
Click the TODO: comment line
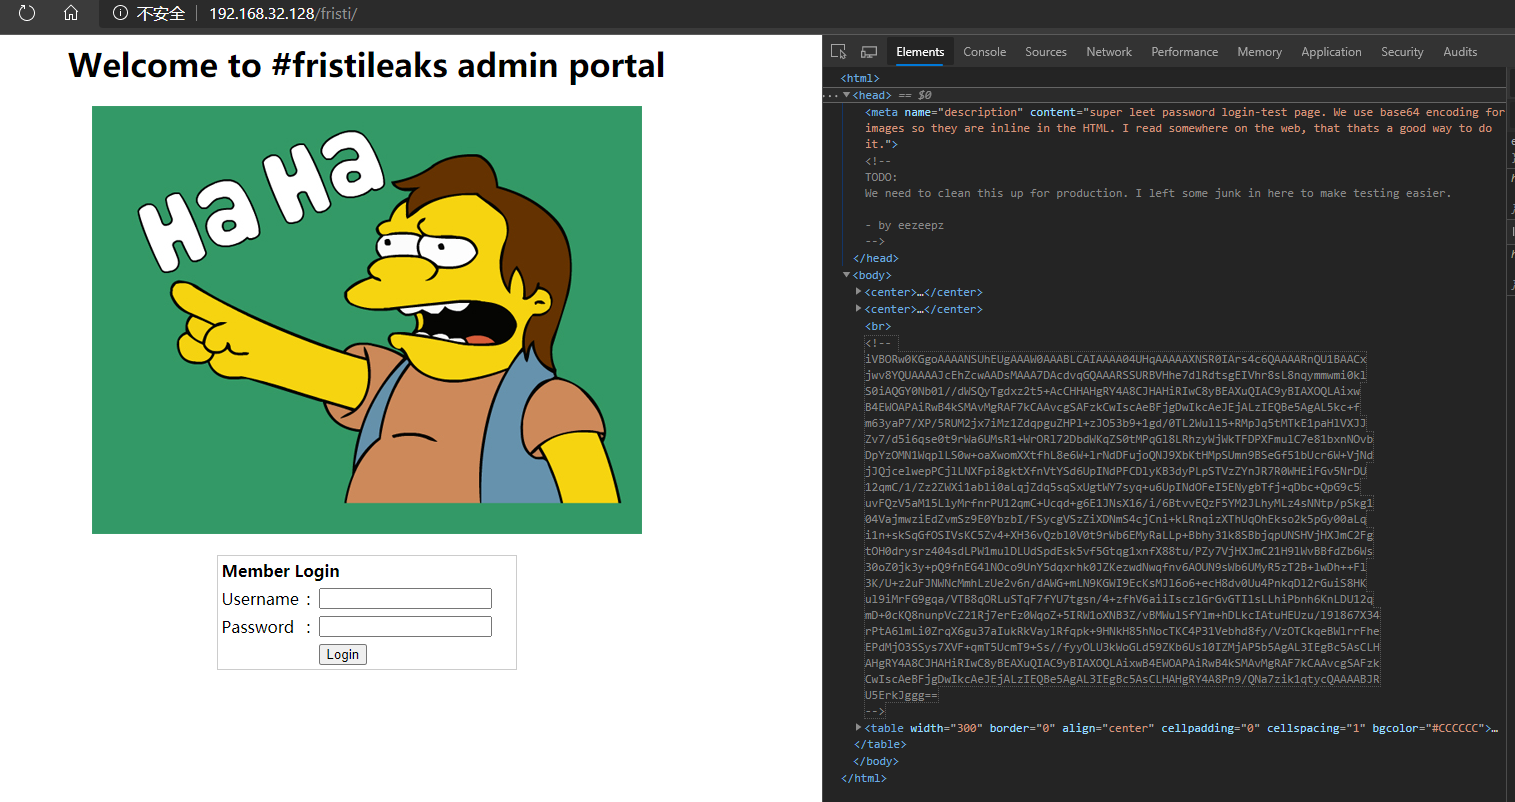(x=881, y=177)
